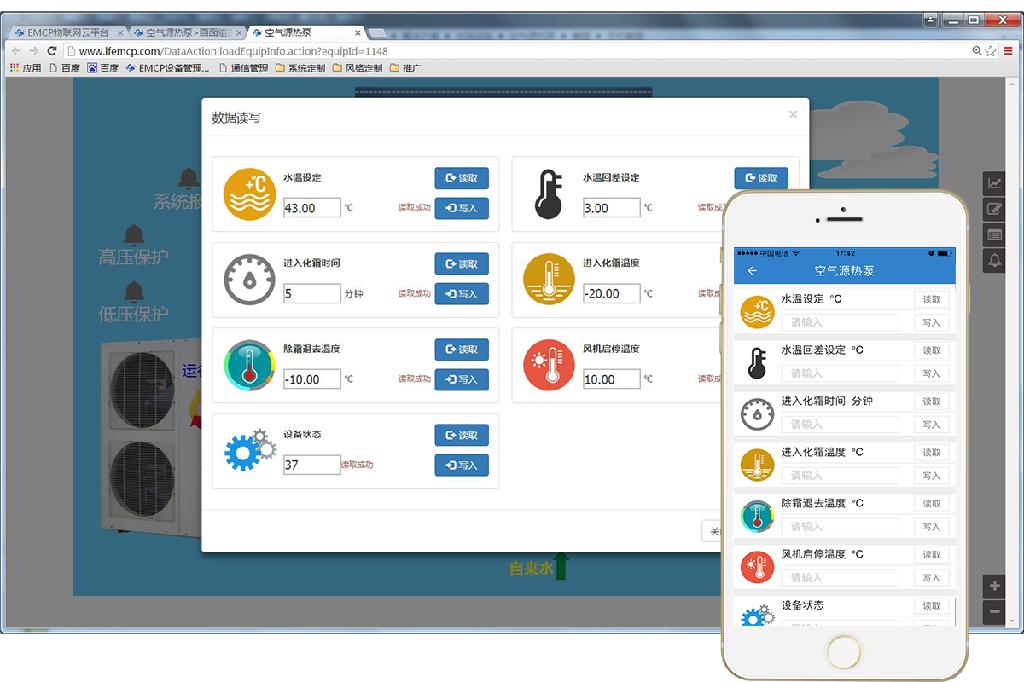Viewport: 1024px width, 682px height.
Task: Click the 水温回差设定 input showing 3.00
Action: pyautogui.click(x=611, y=208)
